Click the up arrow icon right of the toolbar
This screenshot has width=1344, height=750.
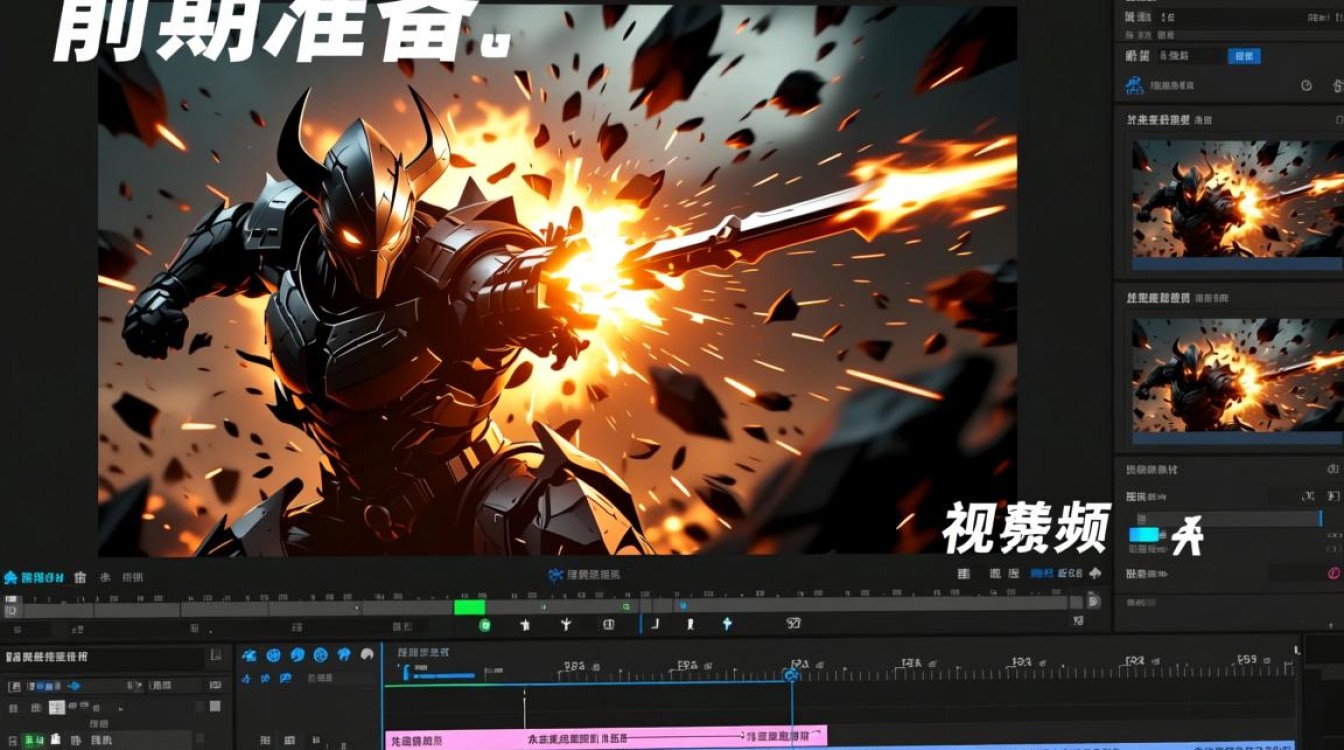tap(1095, 574)
